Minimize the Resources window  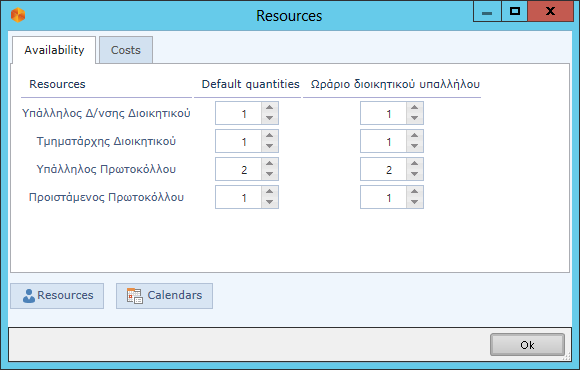(487, 11)
